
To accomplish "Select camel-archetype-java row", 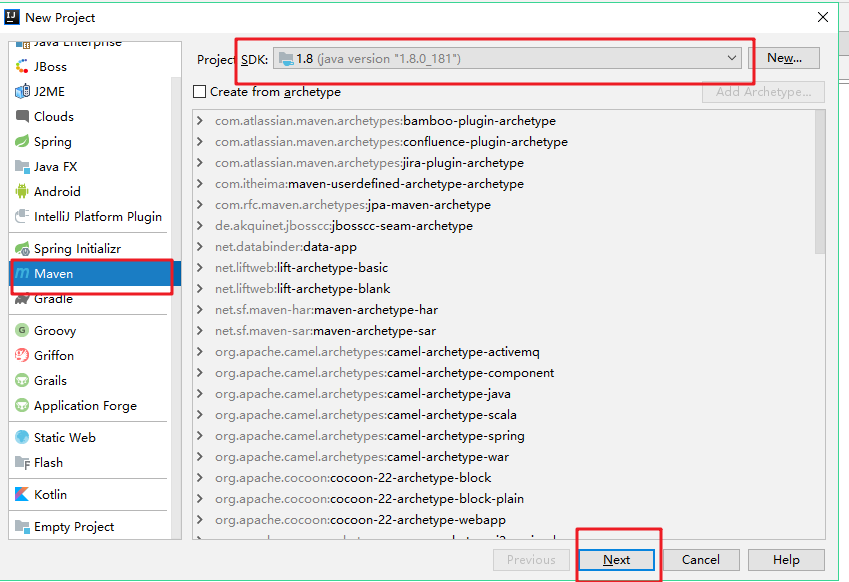I will (504, 394).
